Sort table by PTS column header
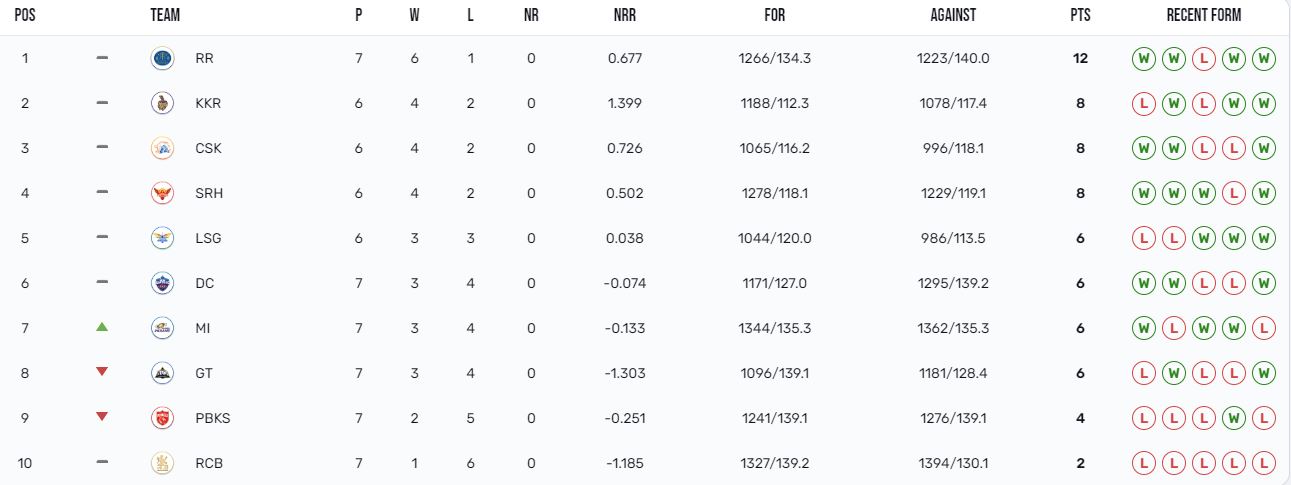The height and width of the screenshot is (485, 1291). 1080,16
